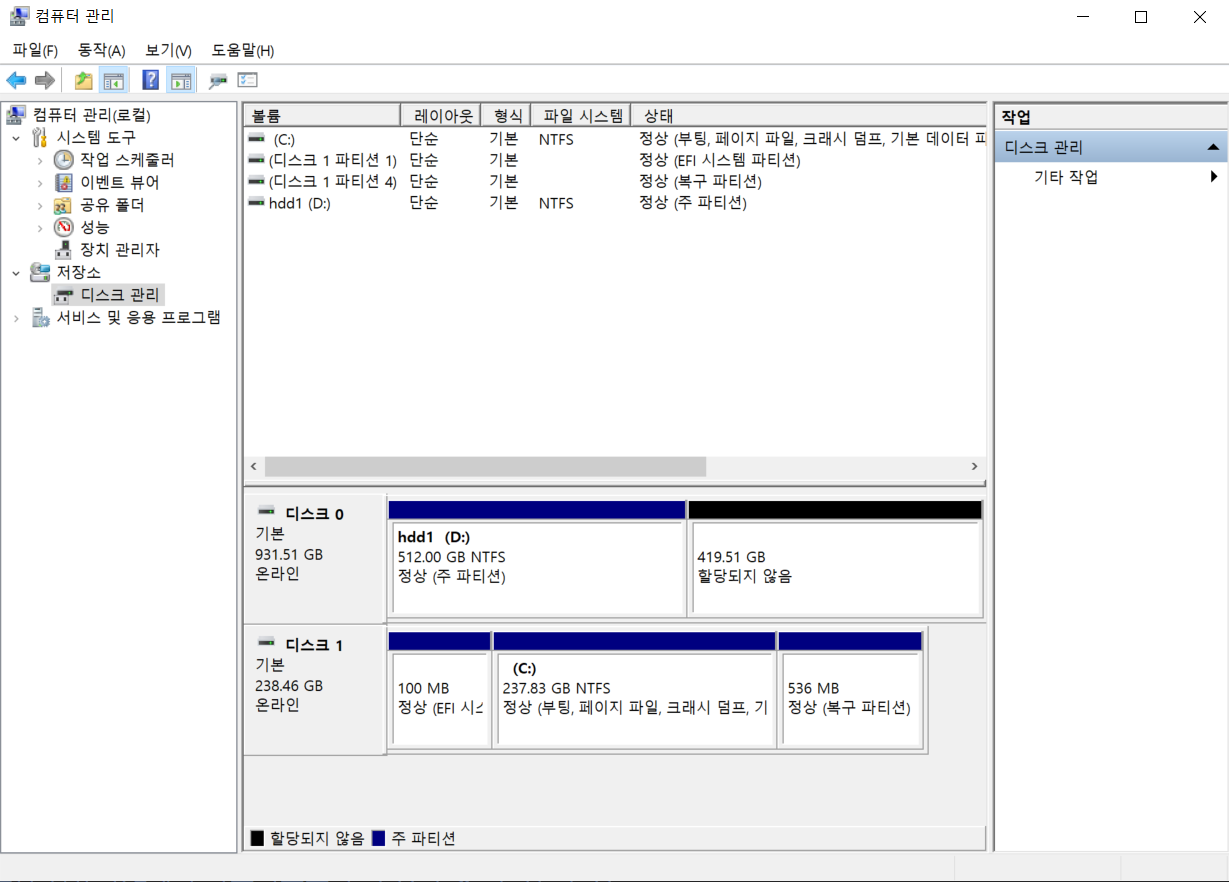Click the 디스크 1 drive icon
The image size is (1229, 882).
point(266,641)
